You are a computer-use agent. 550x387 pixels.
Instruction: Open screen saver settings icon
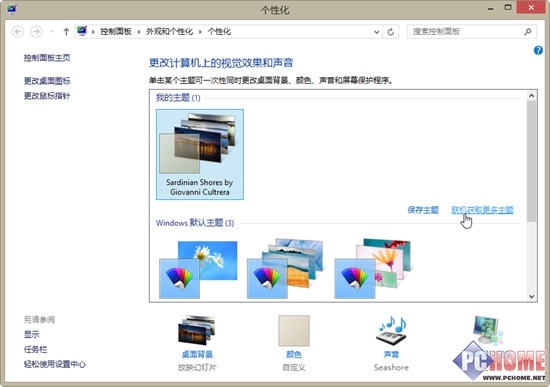click(x=488, y=330)
